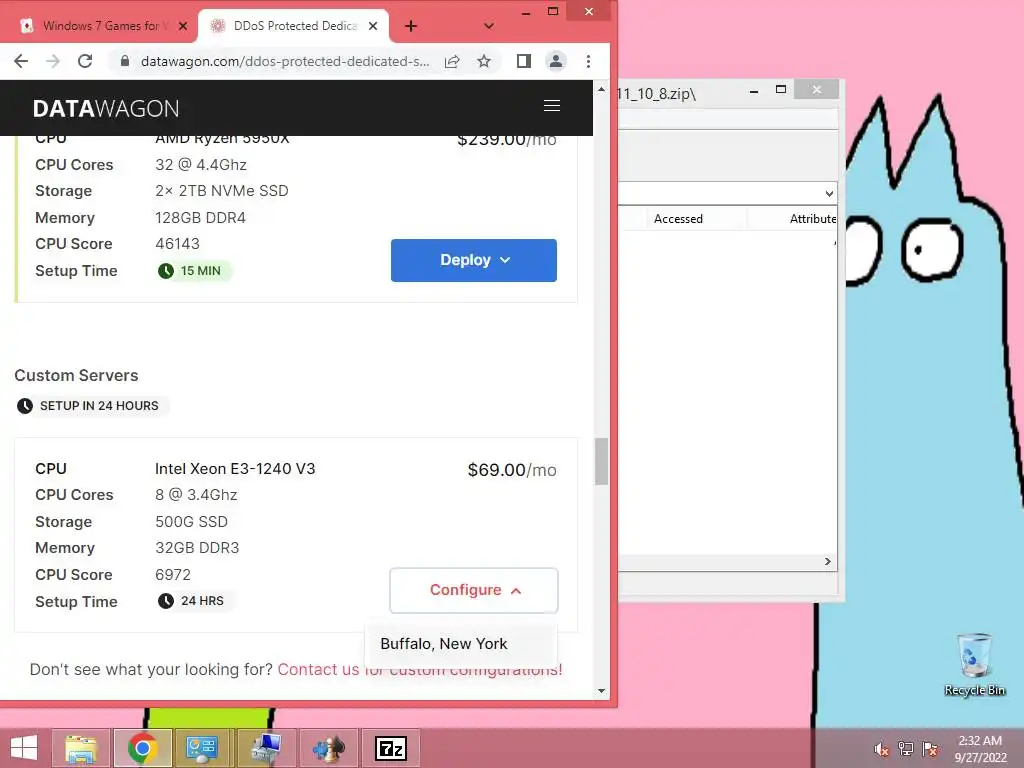
Task: Open the Windows Start button
Action: tap(24, 748)
